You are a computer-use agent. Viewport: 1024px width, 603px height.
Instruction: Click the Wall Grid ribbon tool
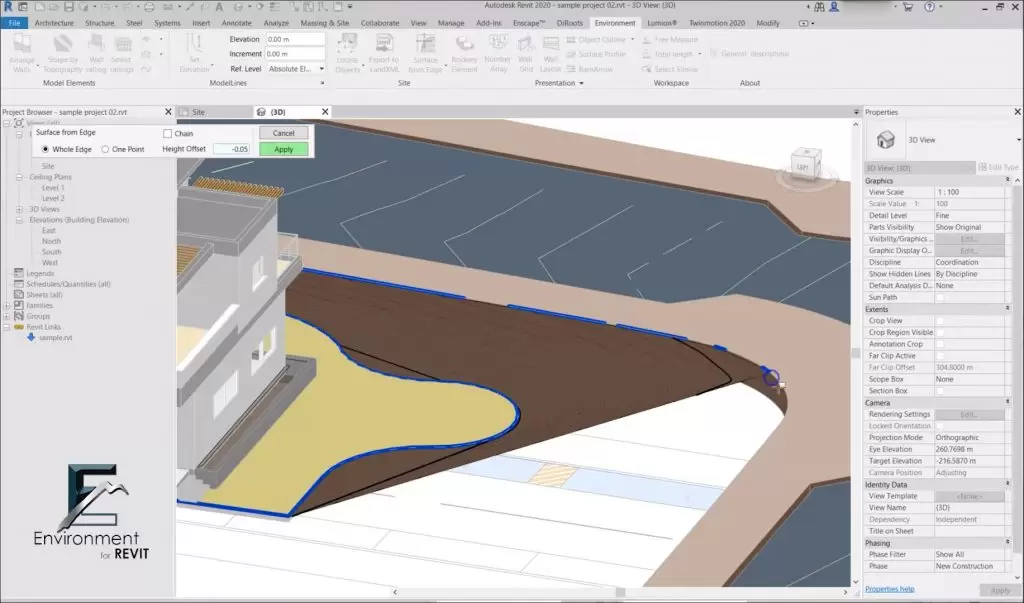pyautogui.click(x=525, y=45)
